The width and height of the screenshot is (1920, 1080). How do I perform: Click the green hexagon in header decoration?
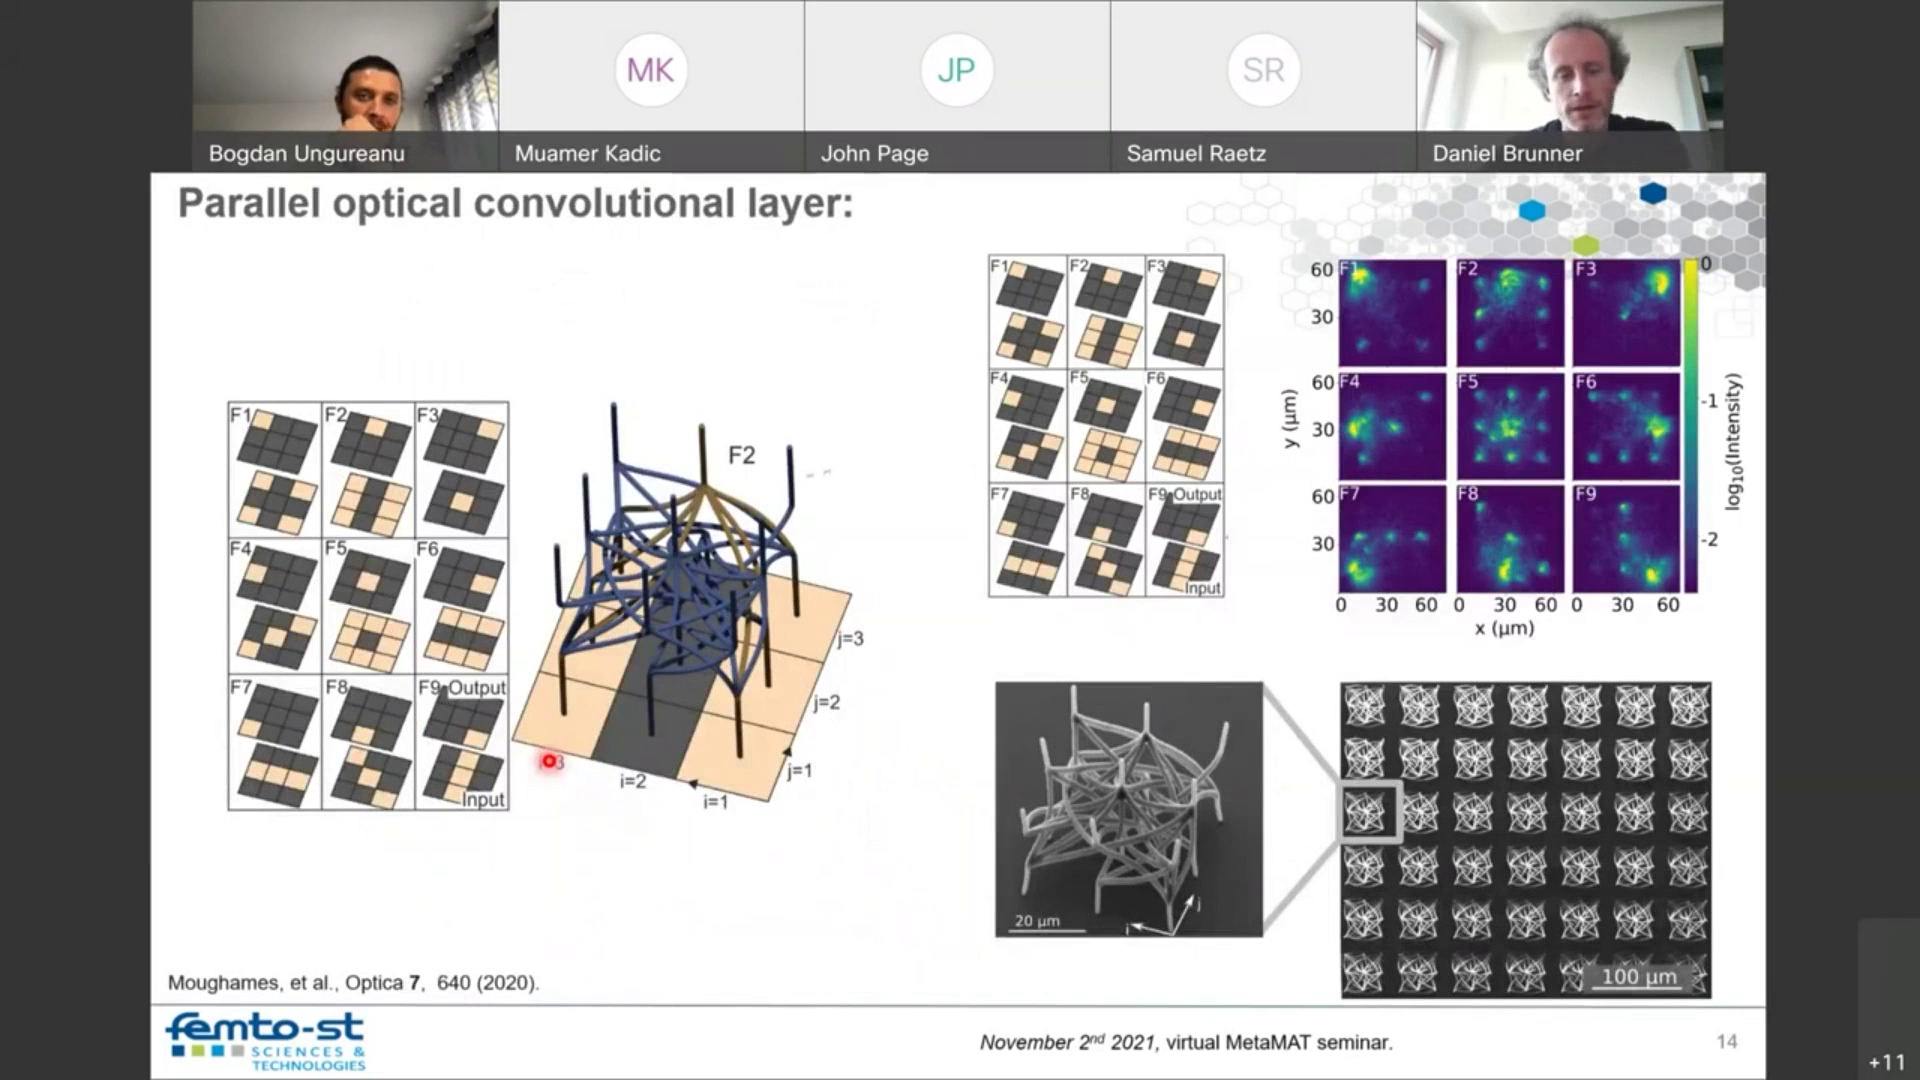[x=1584, y=242]
